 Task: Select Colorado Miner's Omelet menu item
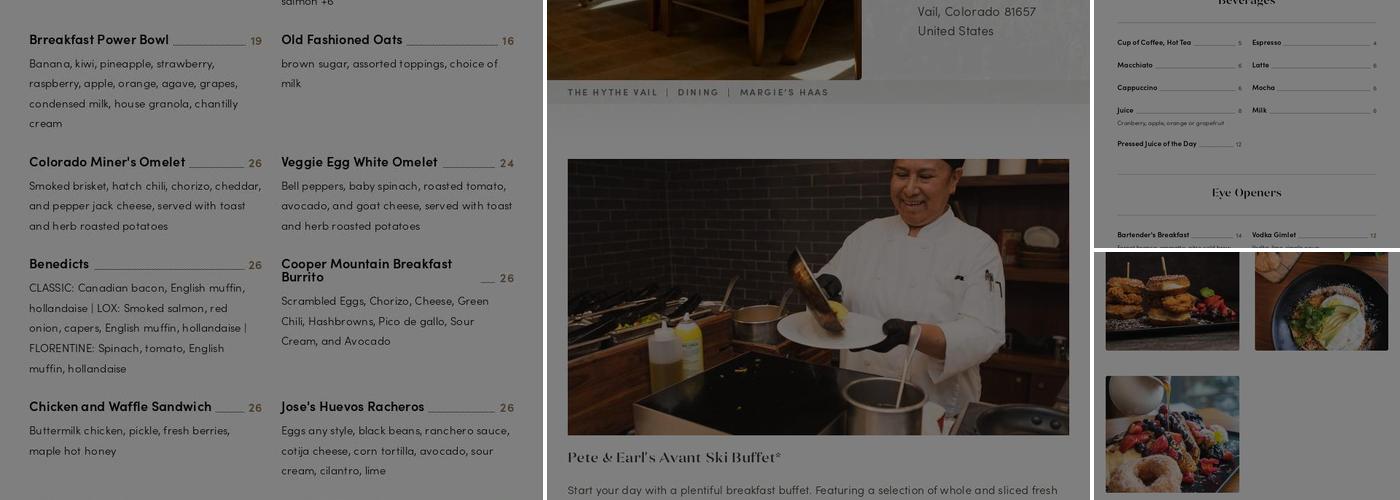coord(107,162)
